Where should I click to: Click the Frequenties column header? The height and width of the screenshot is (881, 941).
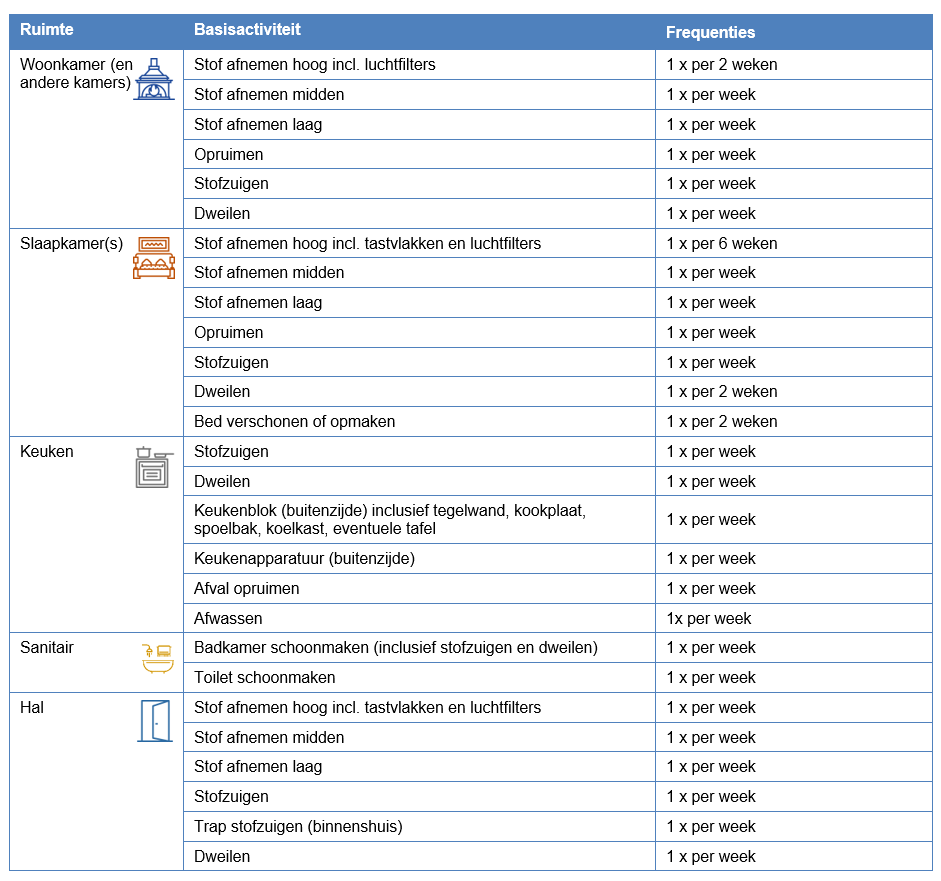pos(710,32)
